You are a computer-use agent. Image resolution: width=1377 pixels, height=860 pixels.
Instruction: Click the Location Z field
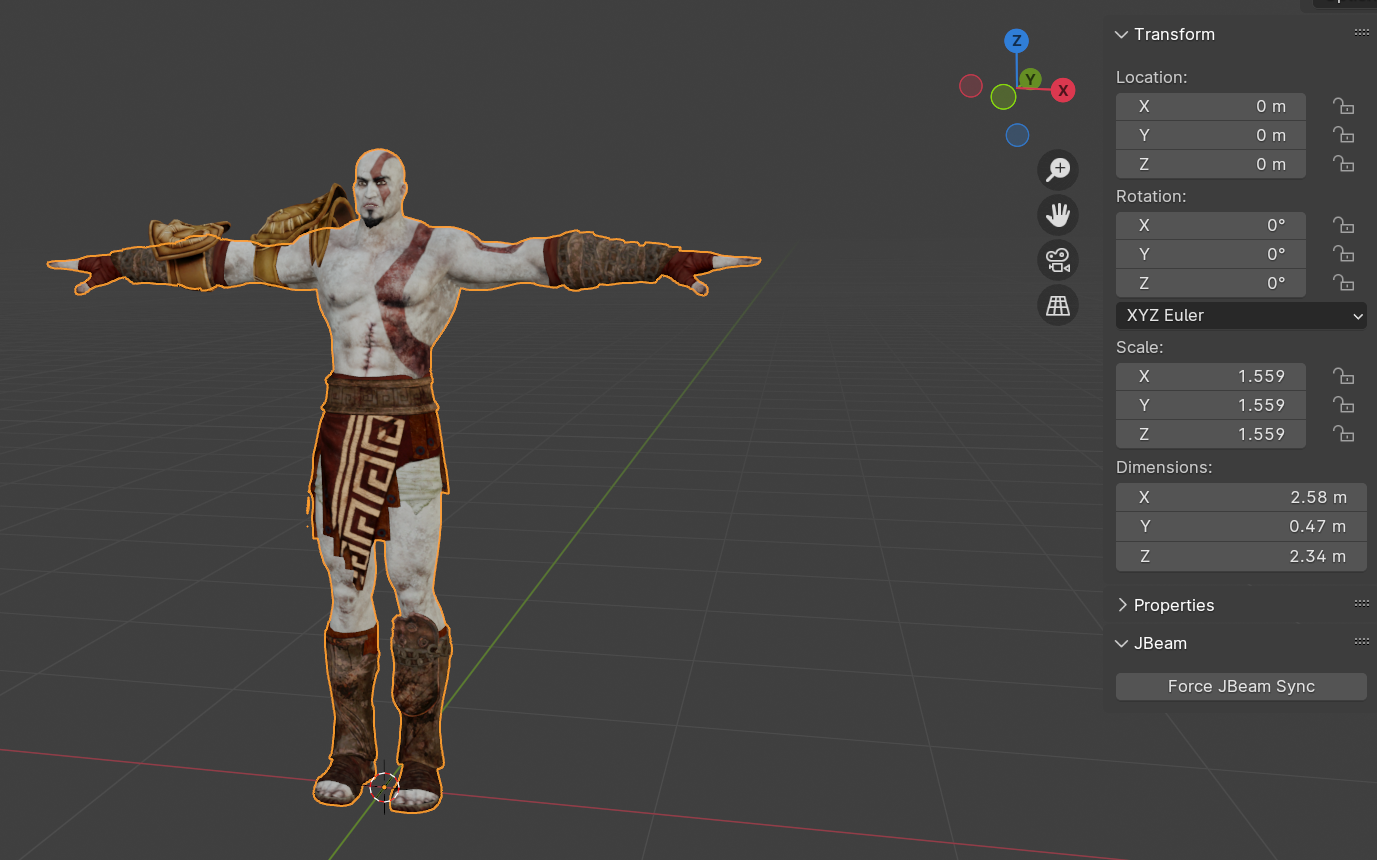pyautogui.click(x=1211, y=164)
